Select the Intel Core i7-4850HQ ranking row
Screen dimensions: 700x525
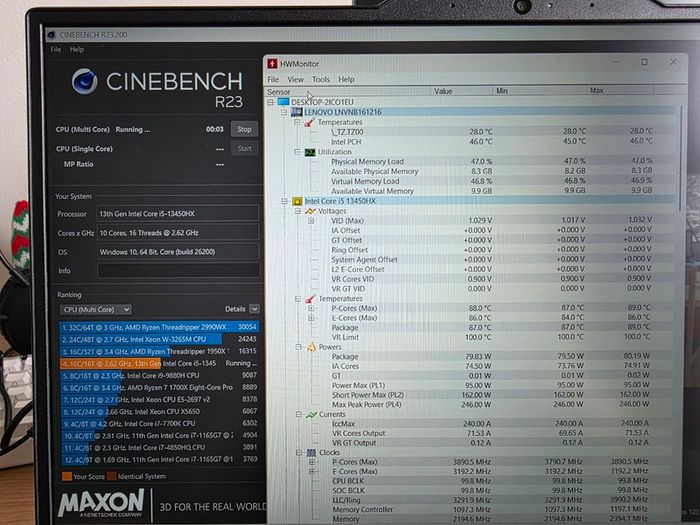[159, 447]
